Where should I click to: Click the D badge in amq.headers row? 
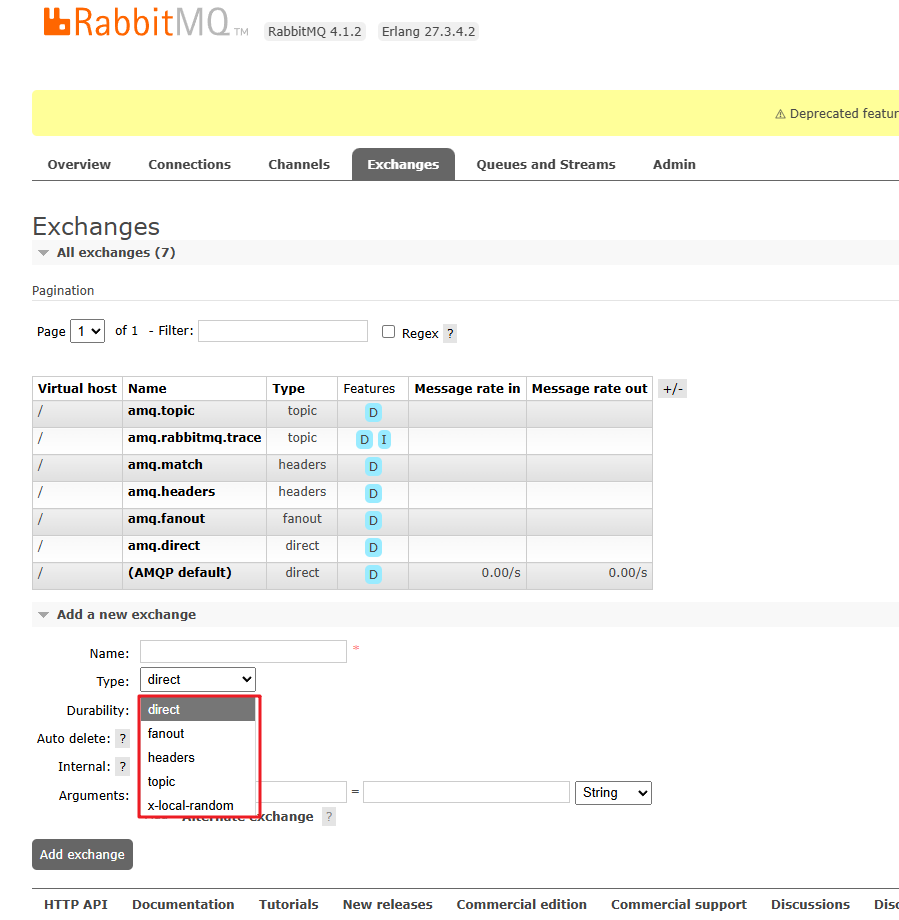pos(373,493)
